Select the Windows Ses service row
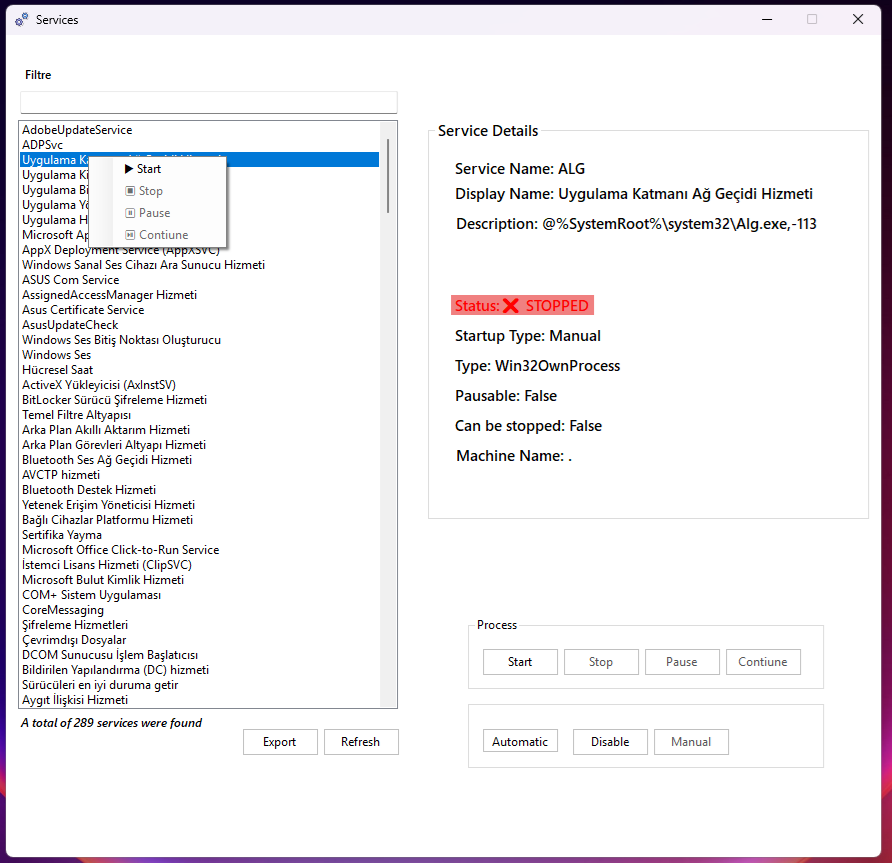 200,355
